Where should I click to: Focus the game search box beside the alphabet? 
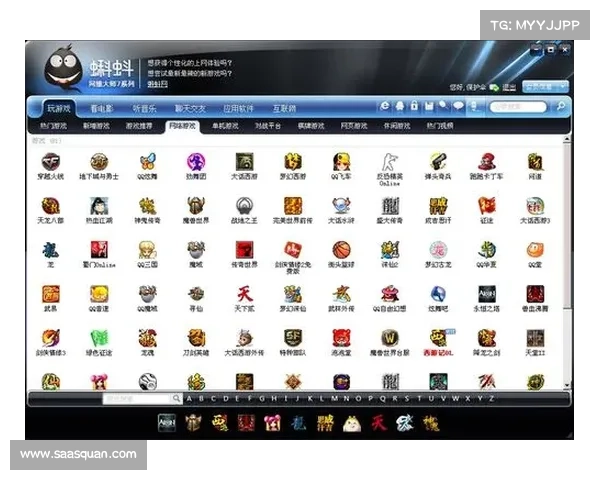(136, 399)
